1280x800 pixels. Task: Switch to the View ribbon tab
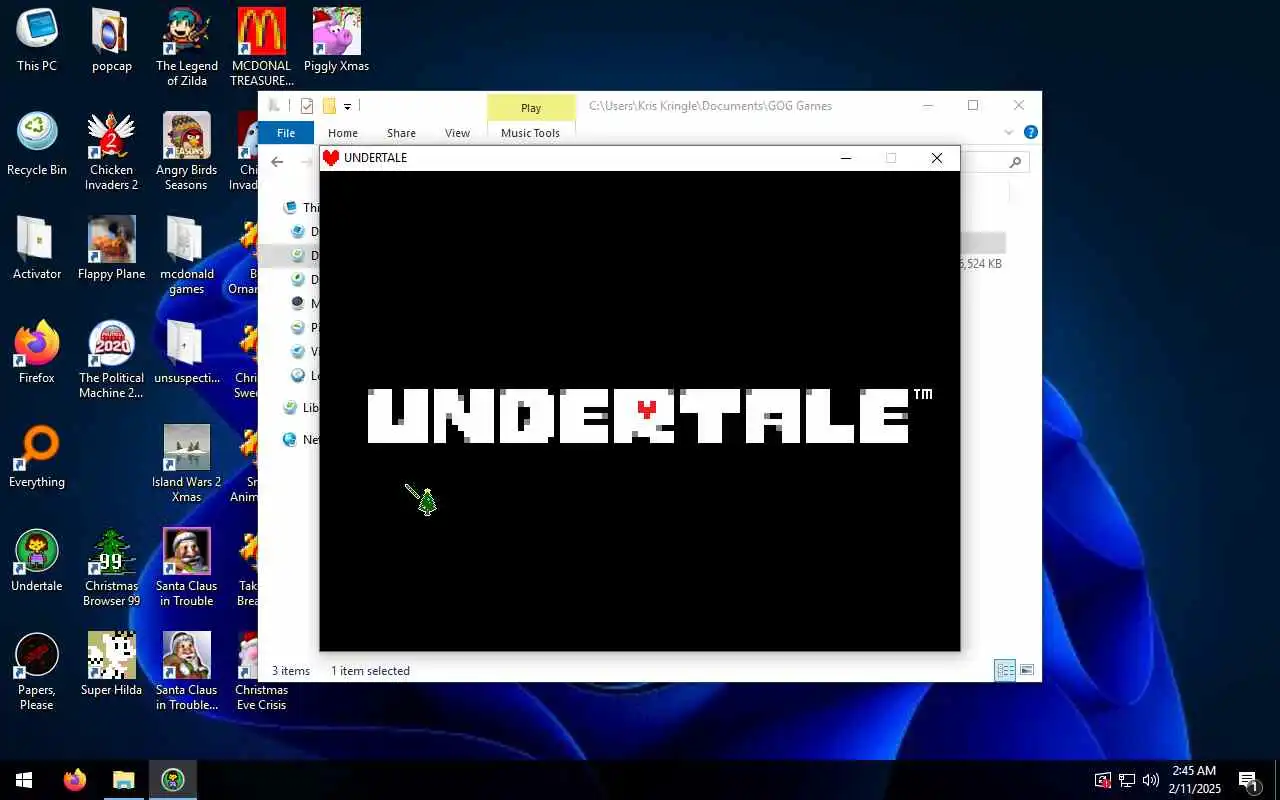coord(457,133)
